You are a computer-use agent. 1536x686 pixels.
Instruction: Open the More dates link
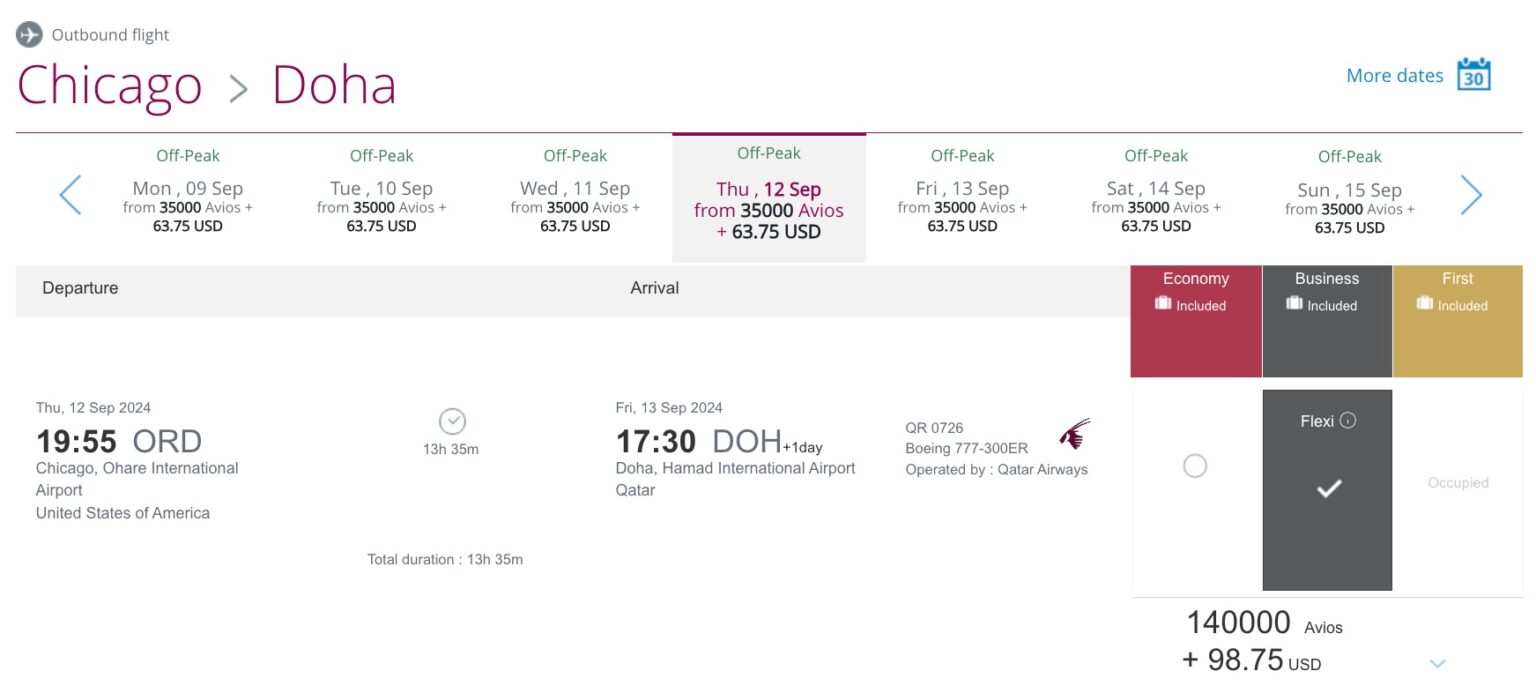(1394, 74)
